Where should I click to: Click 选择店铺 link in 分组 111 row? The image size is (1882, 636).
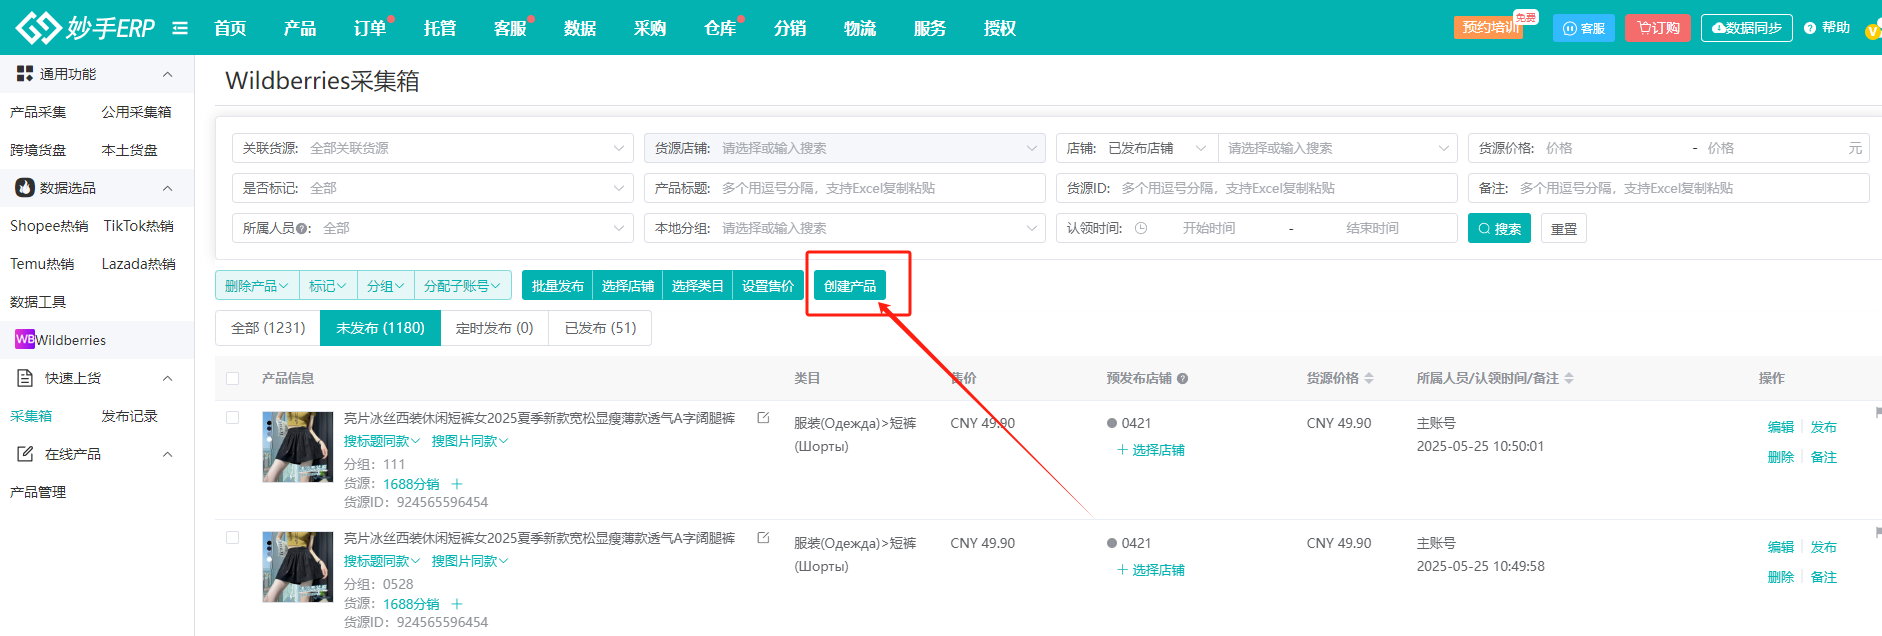click(x=1151, y=450)
